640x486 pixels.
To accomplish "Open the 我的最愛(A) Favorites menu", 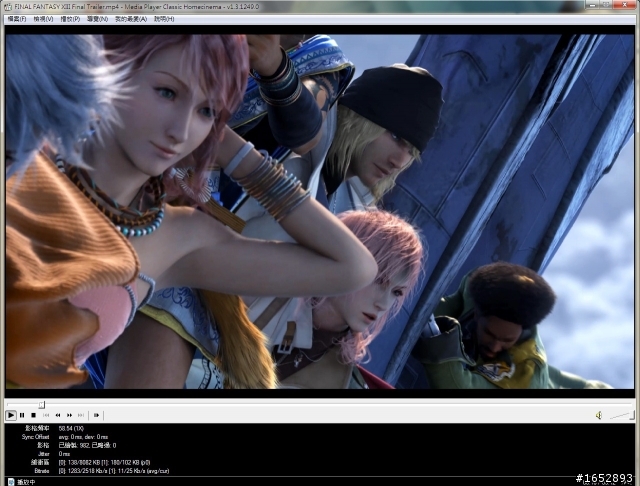I will pos(131,19).
